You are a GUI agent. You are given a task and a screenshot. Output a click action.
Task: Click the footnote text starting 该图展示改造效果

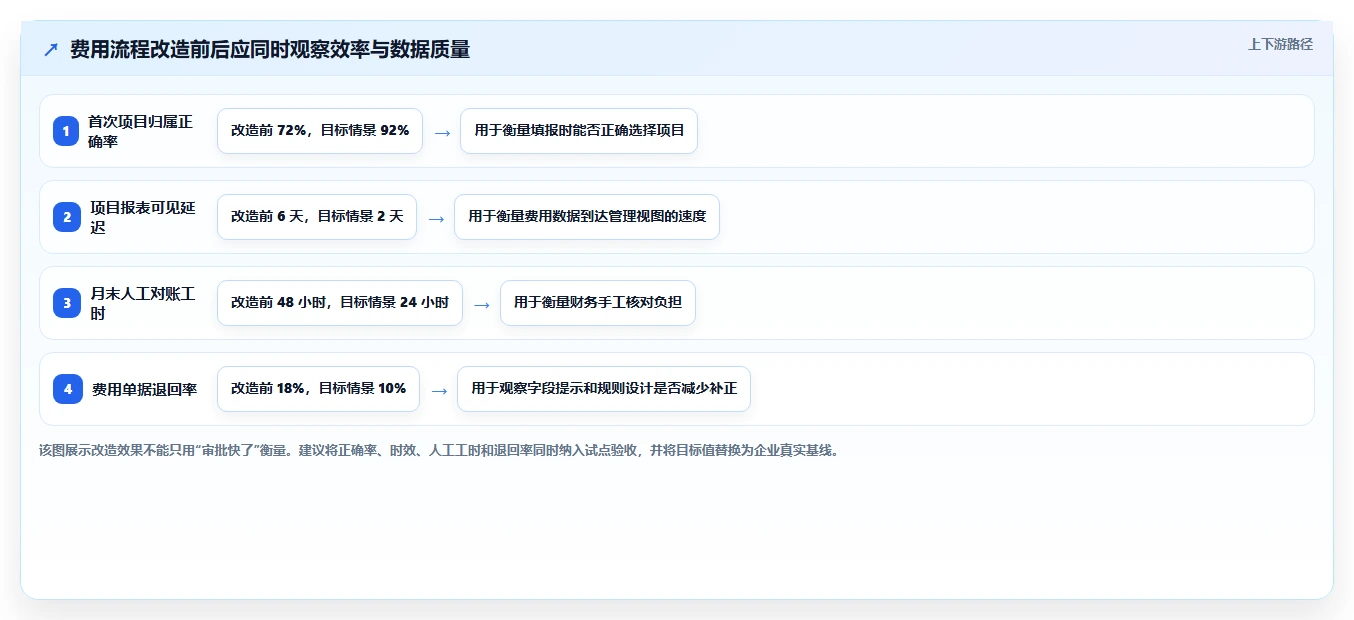pyautogui.click(x=440, y=451)
